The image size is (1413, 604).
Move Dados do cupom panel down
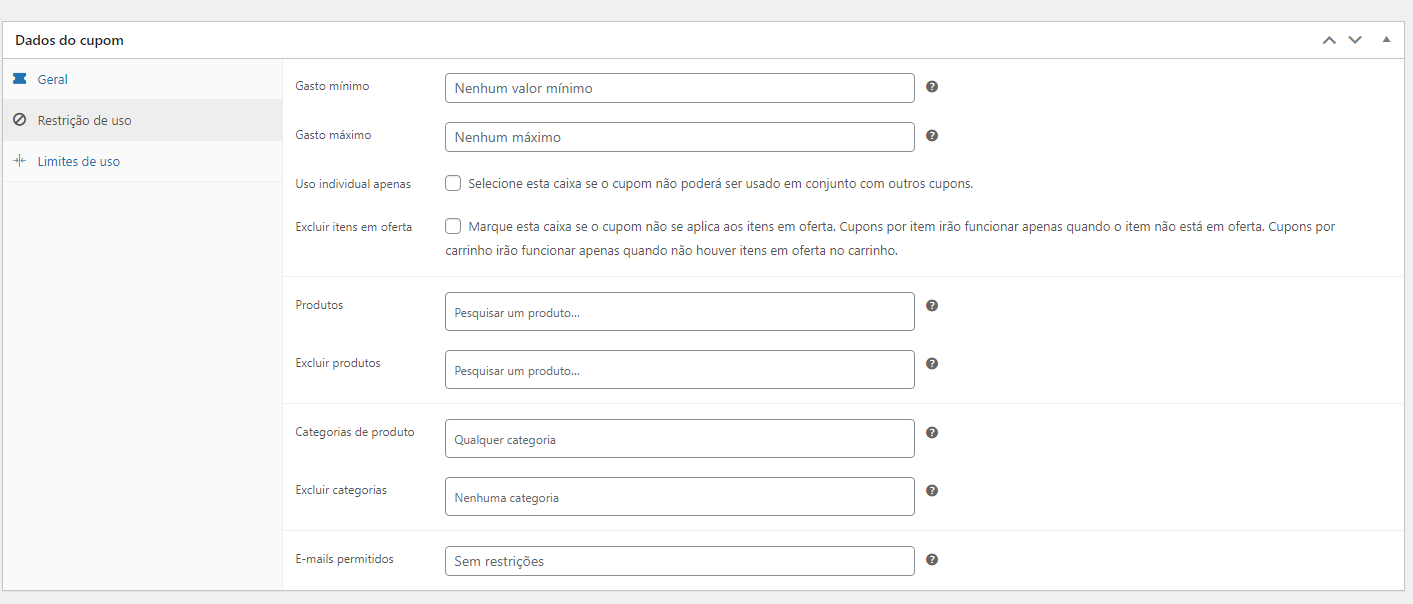[1355, 40]
